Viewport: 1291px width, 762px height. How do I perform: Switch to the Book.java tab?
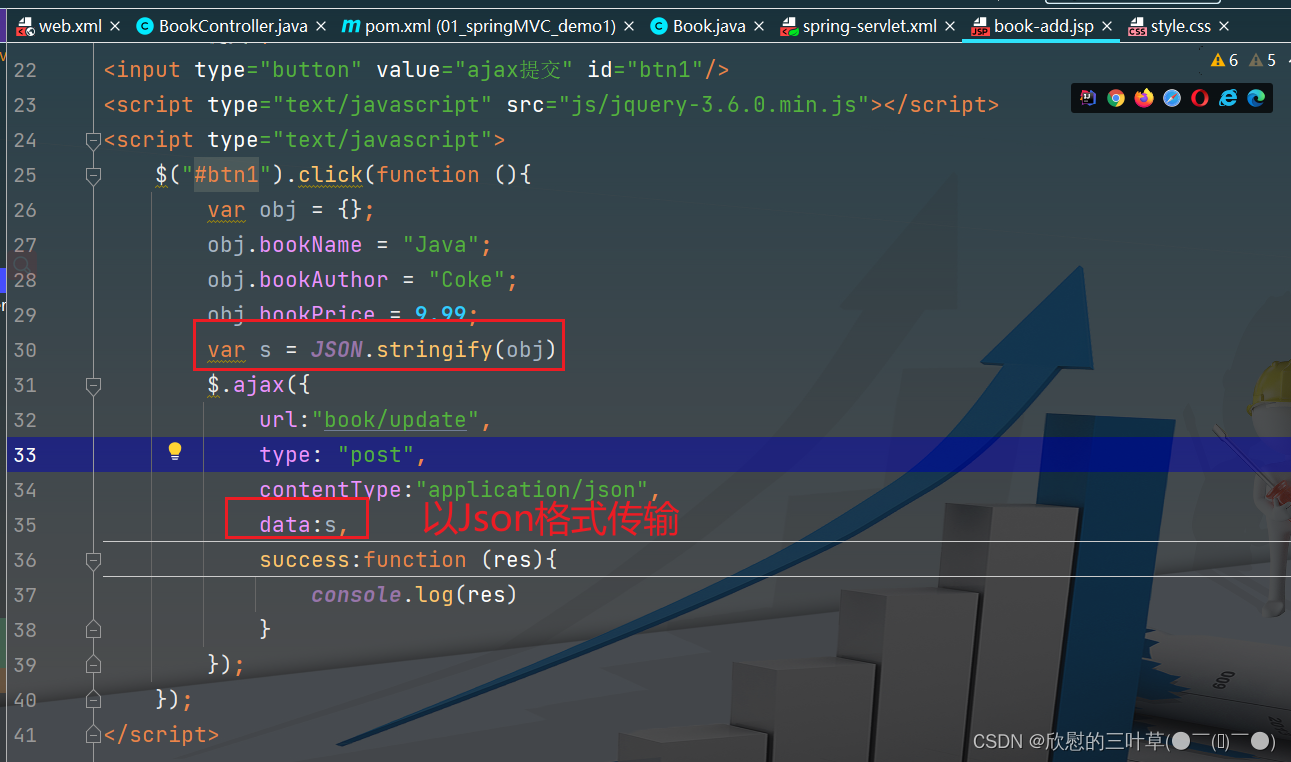coord(709,26)
